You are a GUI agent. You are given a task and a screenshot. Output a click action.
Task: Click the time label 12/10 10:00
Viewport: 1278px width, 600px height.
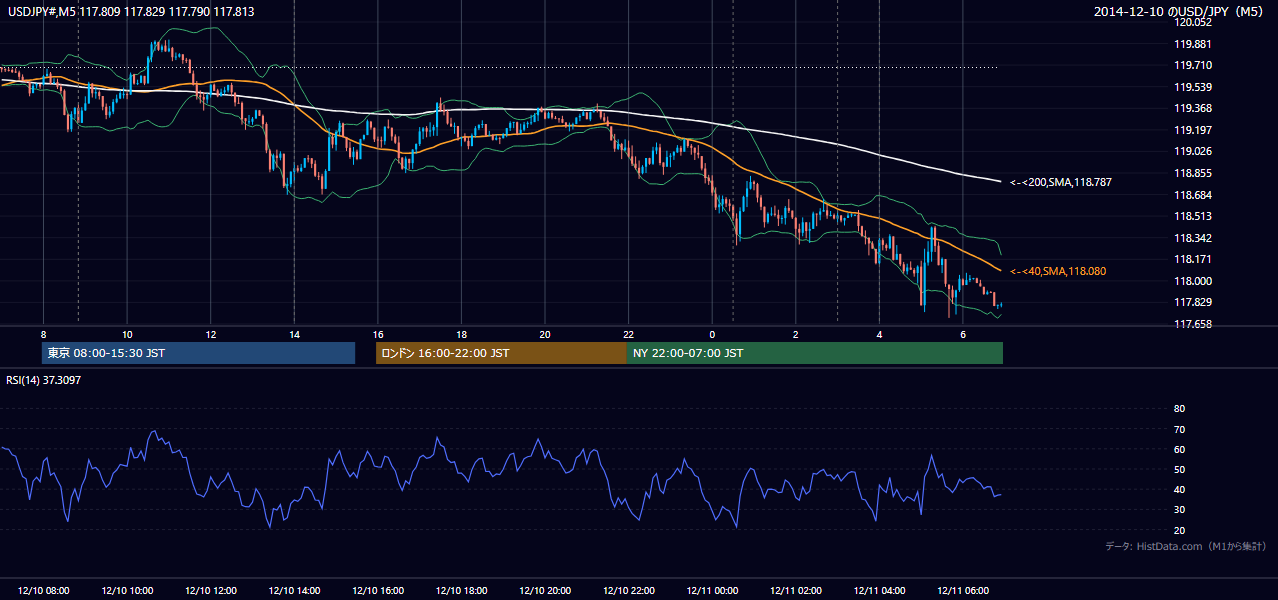pyautogui.click(x=127, y=591)
